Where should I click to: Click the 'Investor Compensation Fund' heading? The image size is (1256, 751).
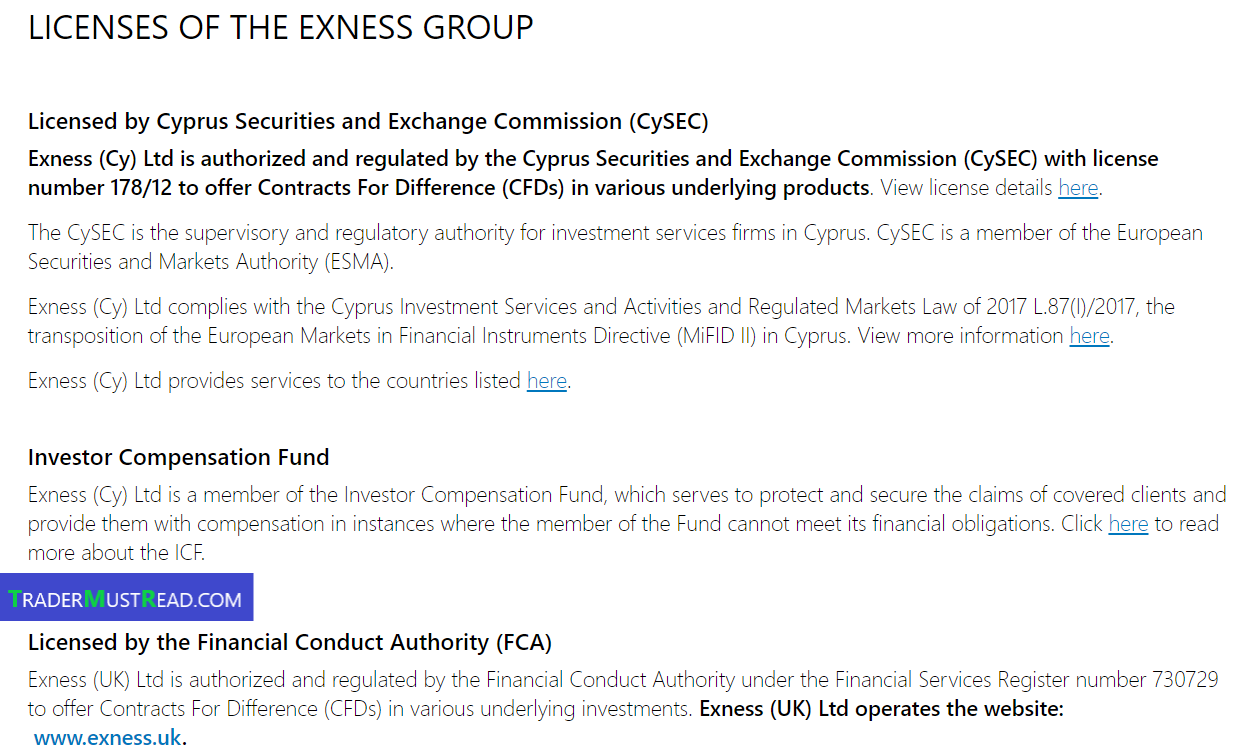tap(179, 458)
